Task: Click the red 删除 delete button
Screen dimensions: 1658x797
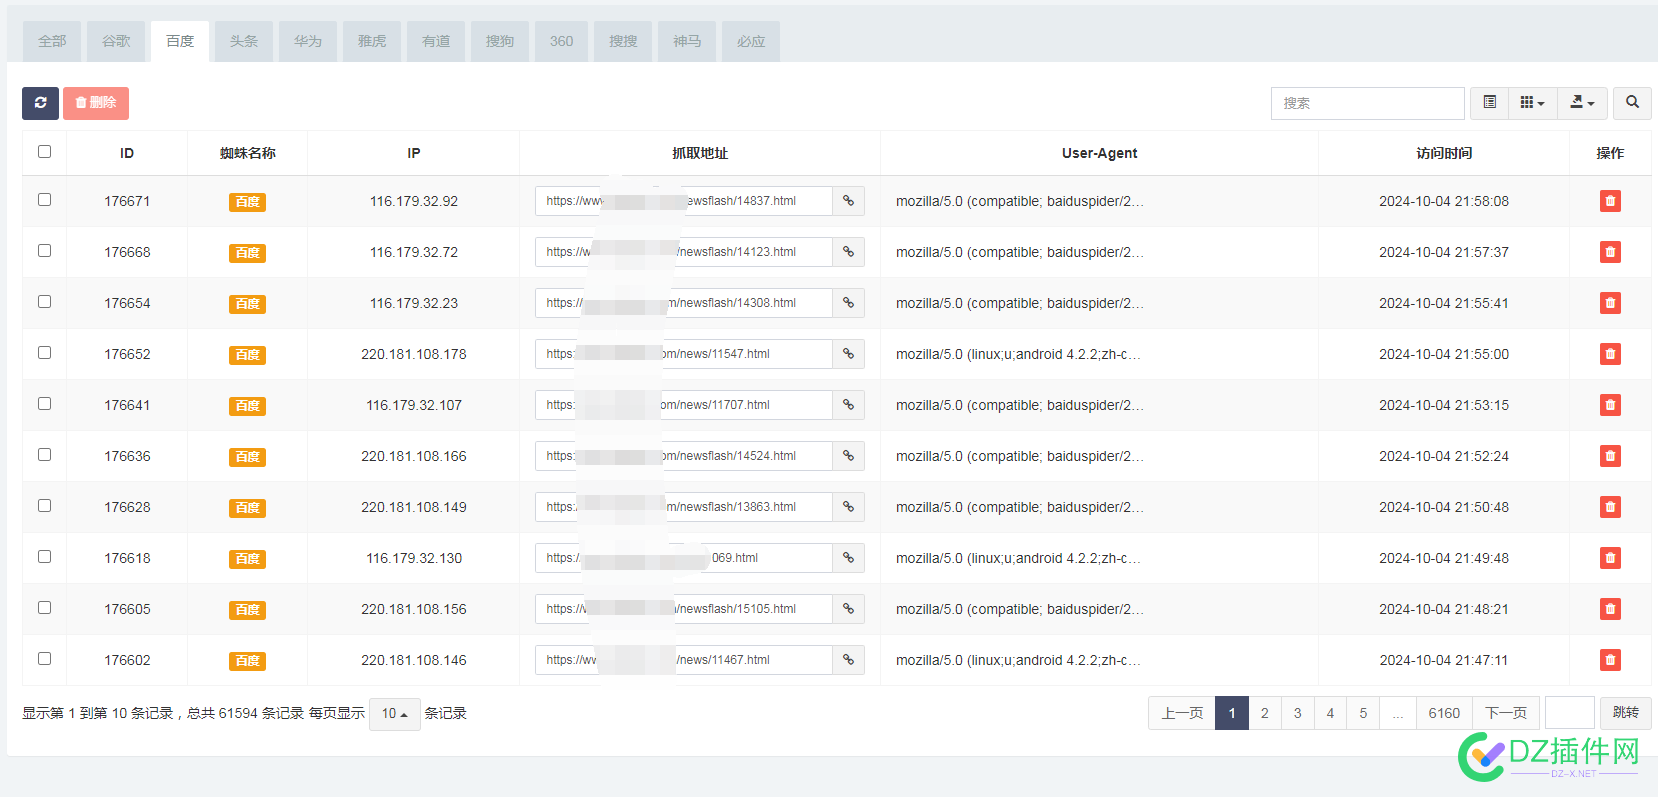Action: click(96, 103)
